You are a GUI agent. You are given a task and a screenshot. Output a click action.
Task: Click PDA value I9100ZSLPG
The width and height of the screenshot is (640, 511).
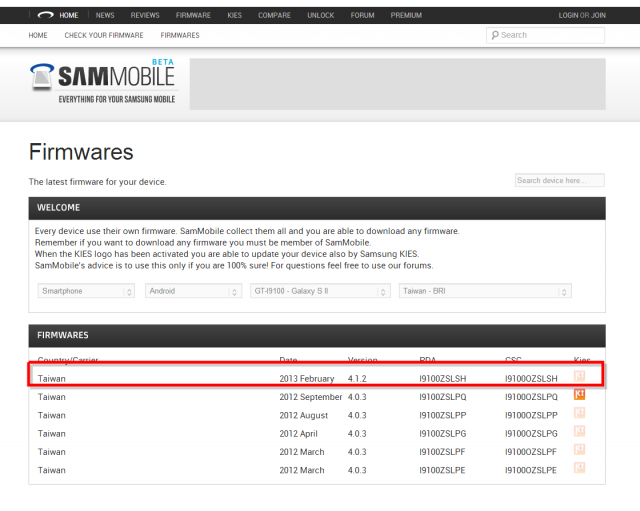click(x=442, y=434)
